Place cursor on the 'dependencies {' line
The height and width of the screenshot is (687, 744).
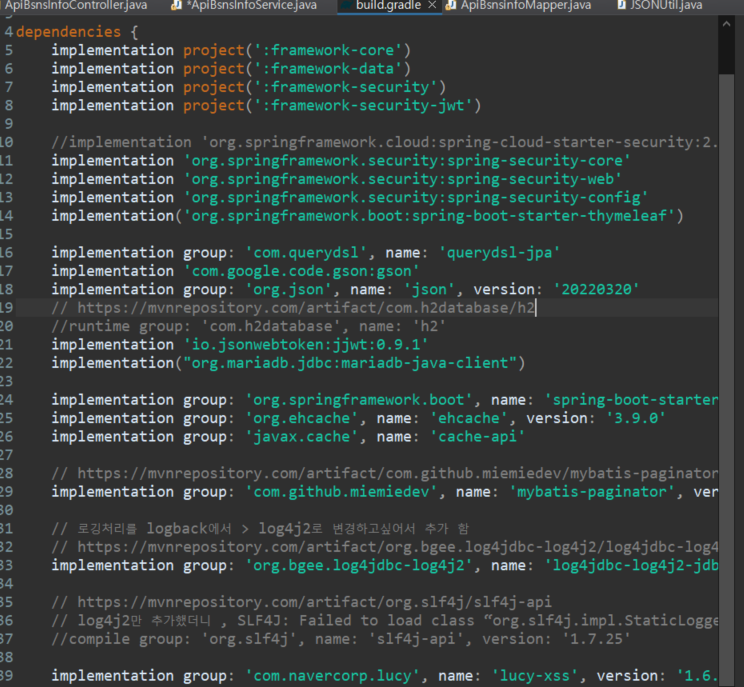point(77,32)
